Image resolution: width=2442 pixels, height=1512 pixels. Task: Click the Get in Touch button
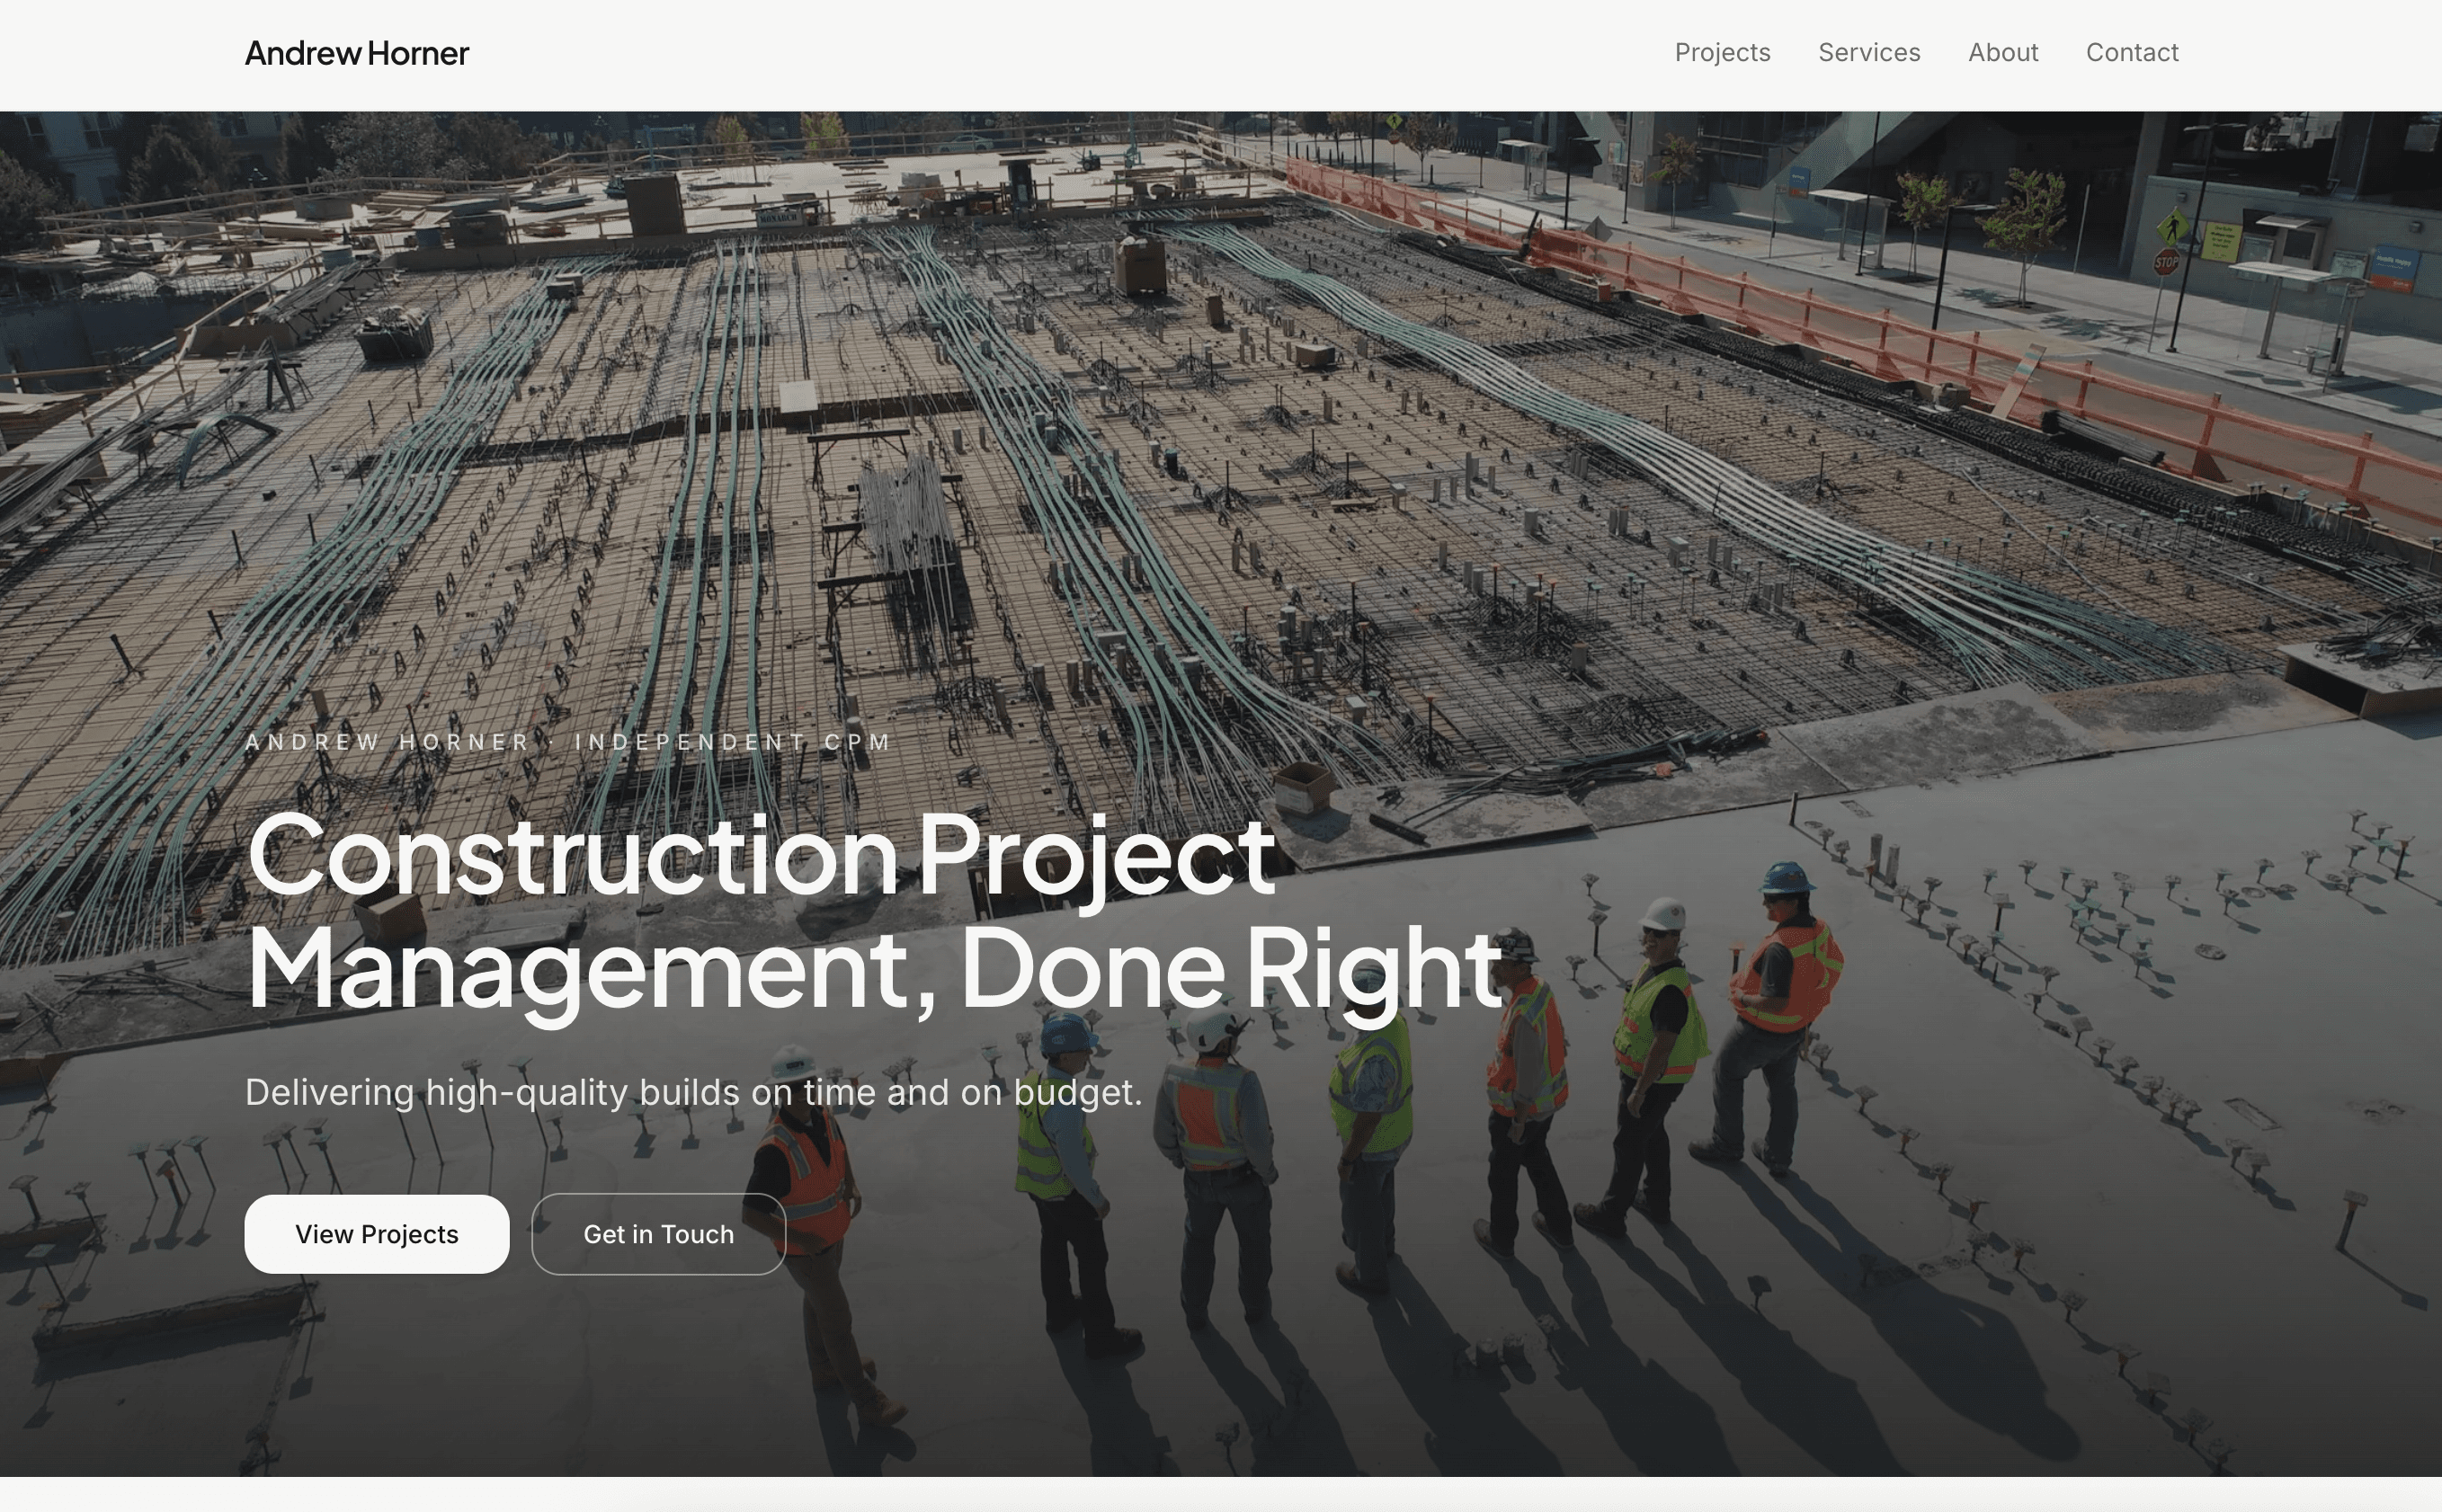click(x=658, y=1234)
